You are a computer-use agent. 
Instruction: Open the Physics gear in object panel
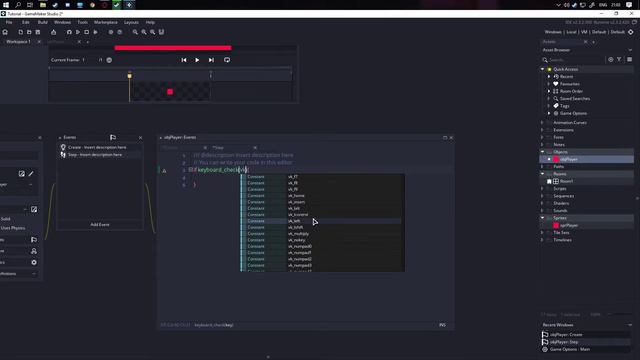point(34,262)
